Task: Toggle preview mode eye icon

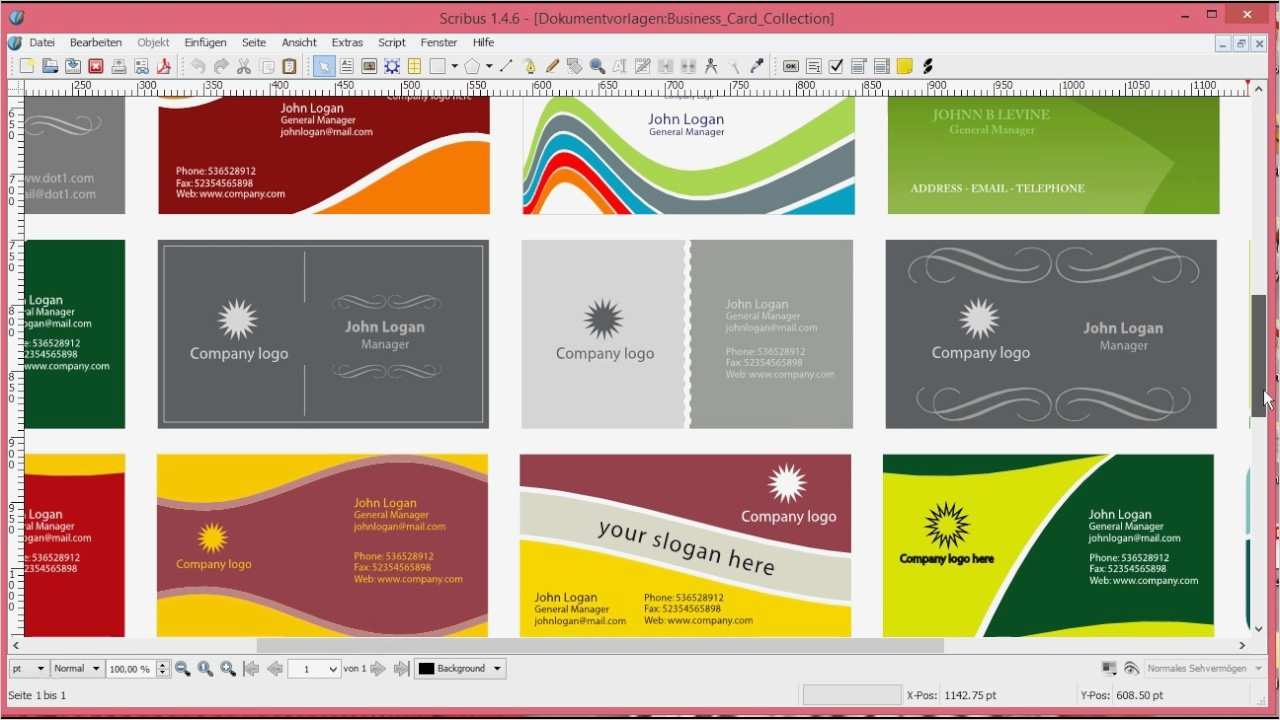Action: (x=1131, y=668)
